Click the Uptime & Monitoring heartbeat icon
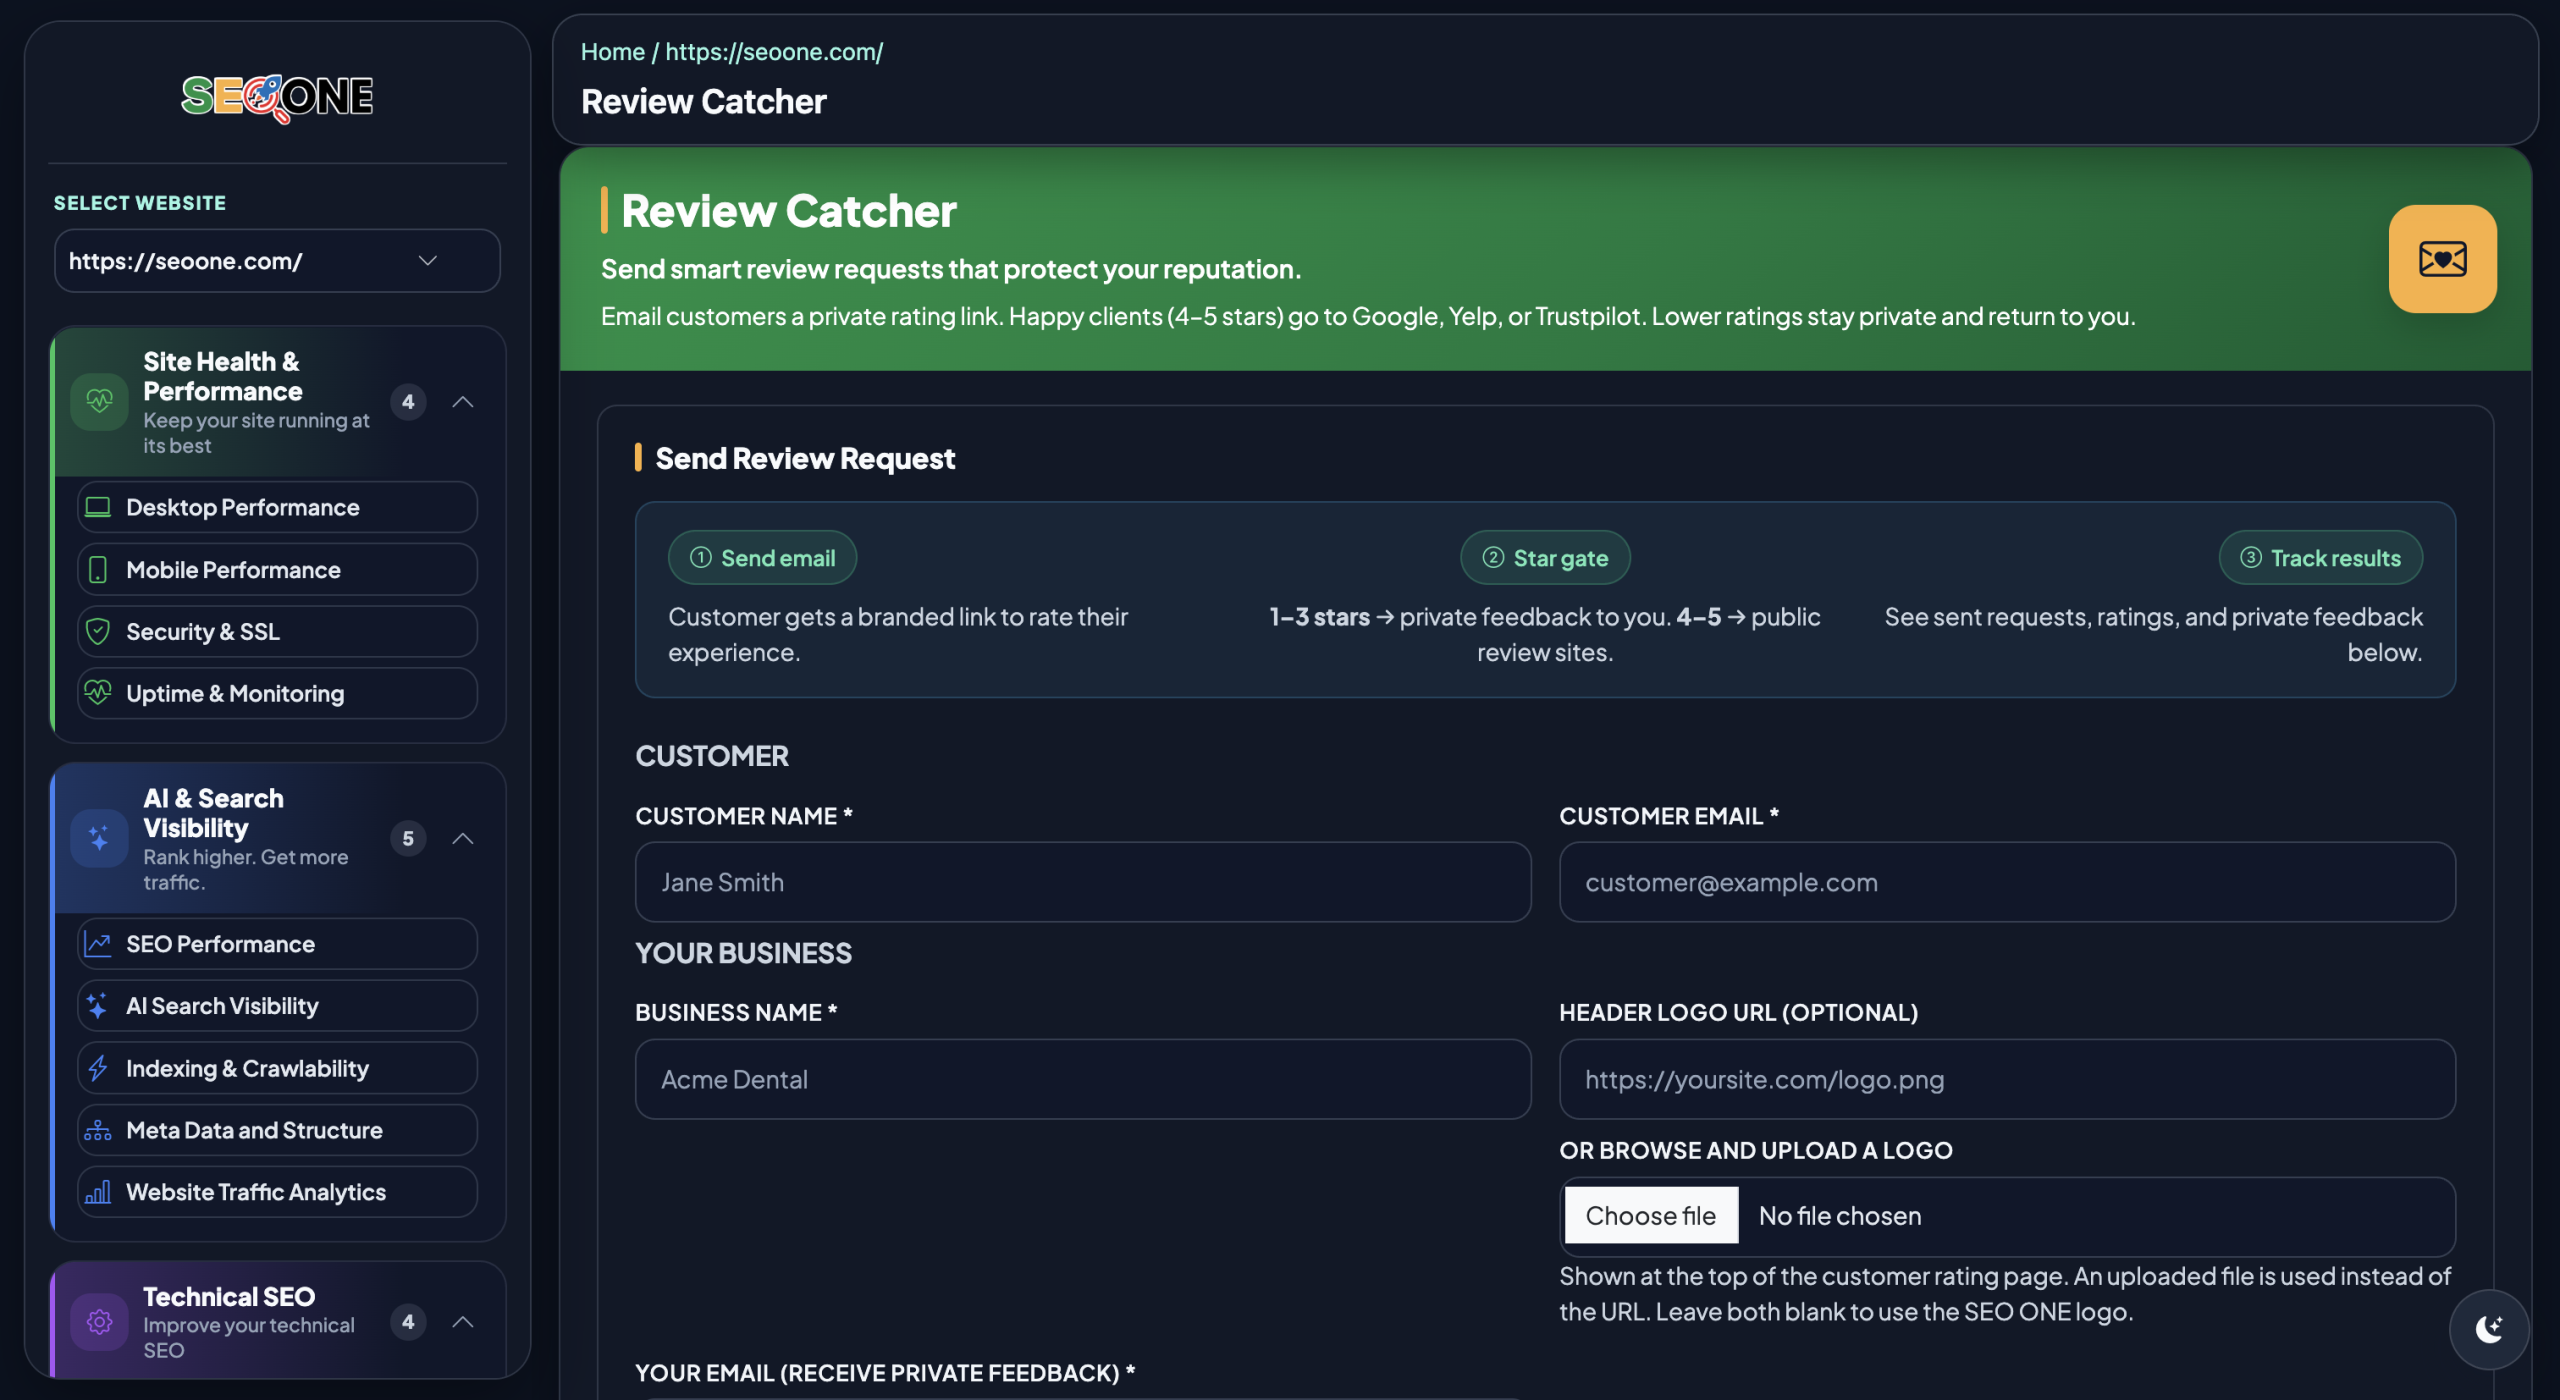Viewport: 2560px width, 1400px height. (x=98, y=693)
